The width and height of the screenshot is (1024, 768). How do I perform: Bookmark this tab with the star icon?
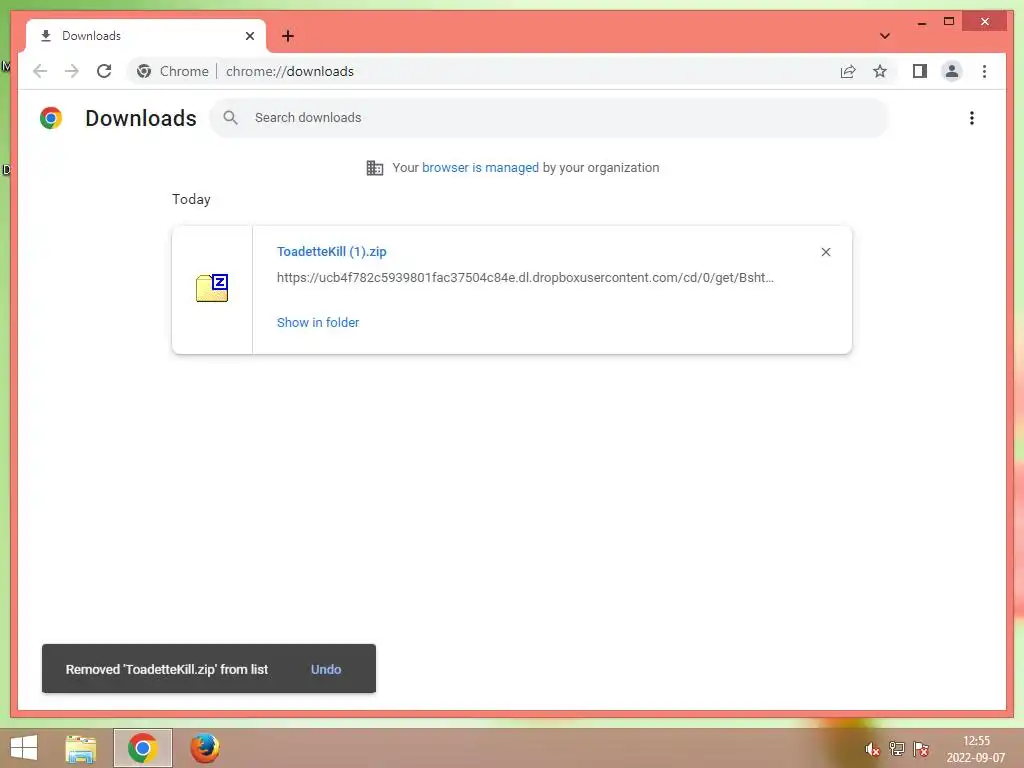(x=880, y=71)
